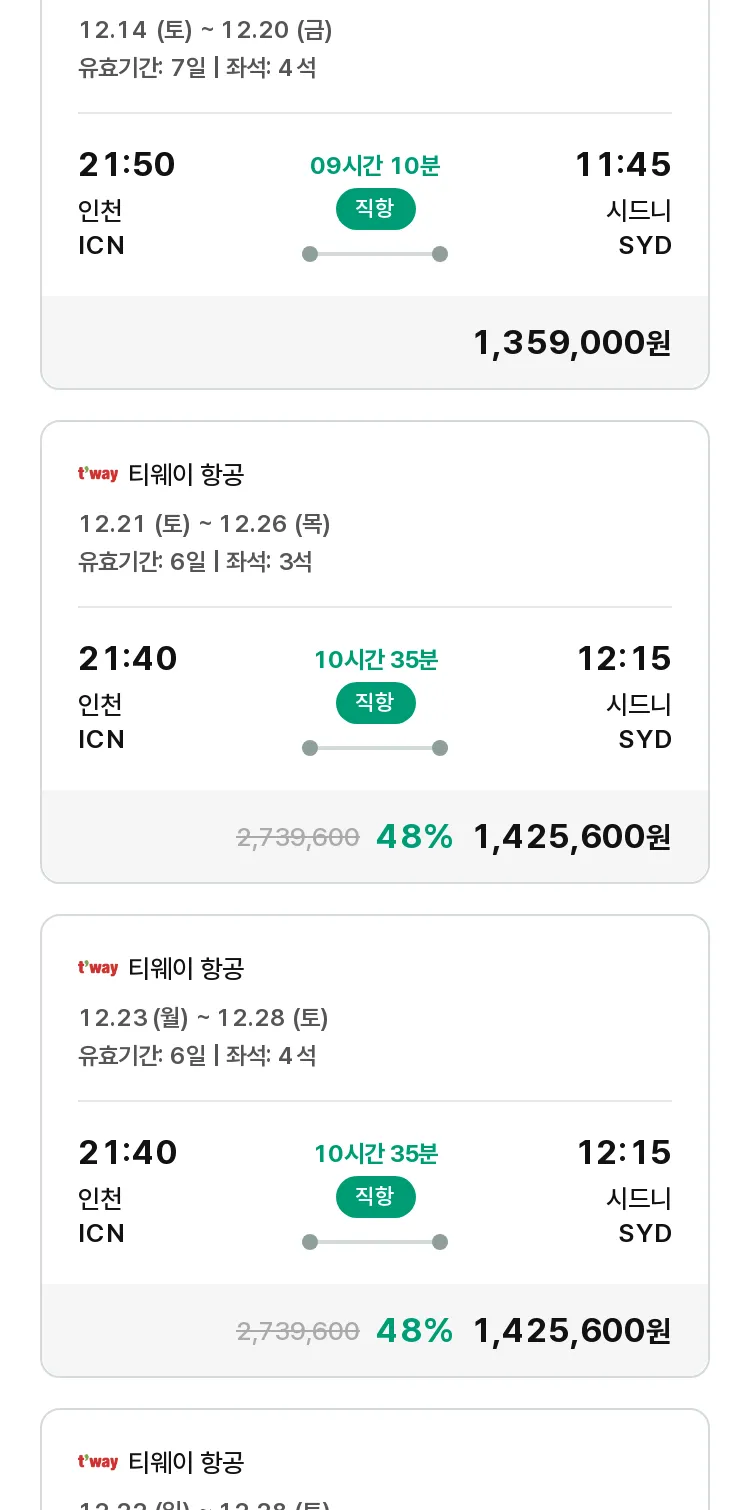
Task: Open the 12.21 (토) ~ 12.26 (목) flight
Action: pyautogui.click(x=375, y=652)
